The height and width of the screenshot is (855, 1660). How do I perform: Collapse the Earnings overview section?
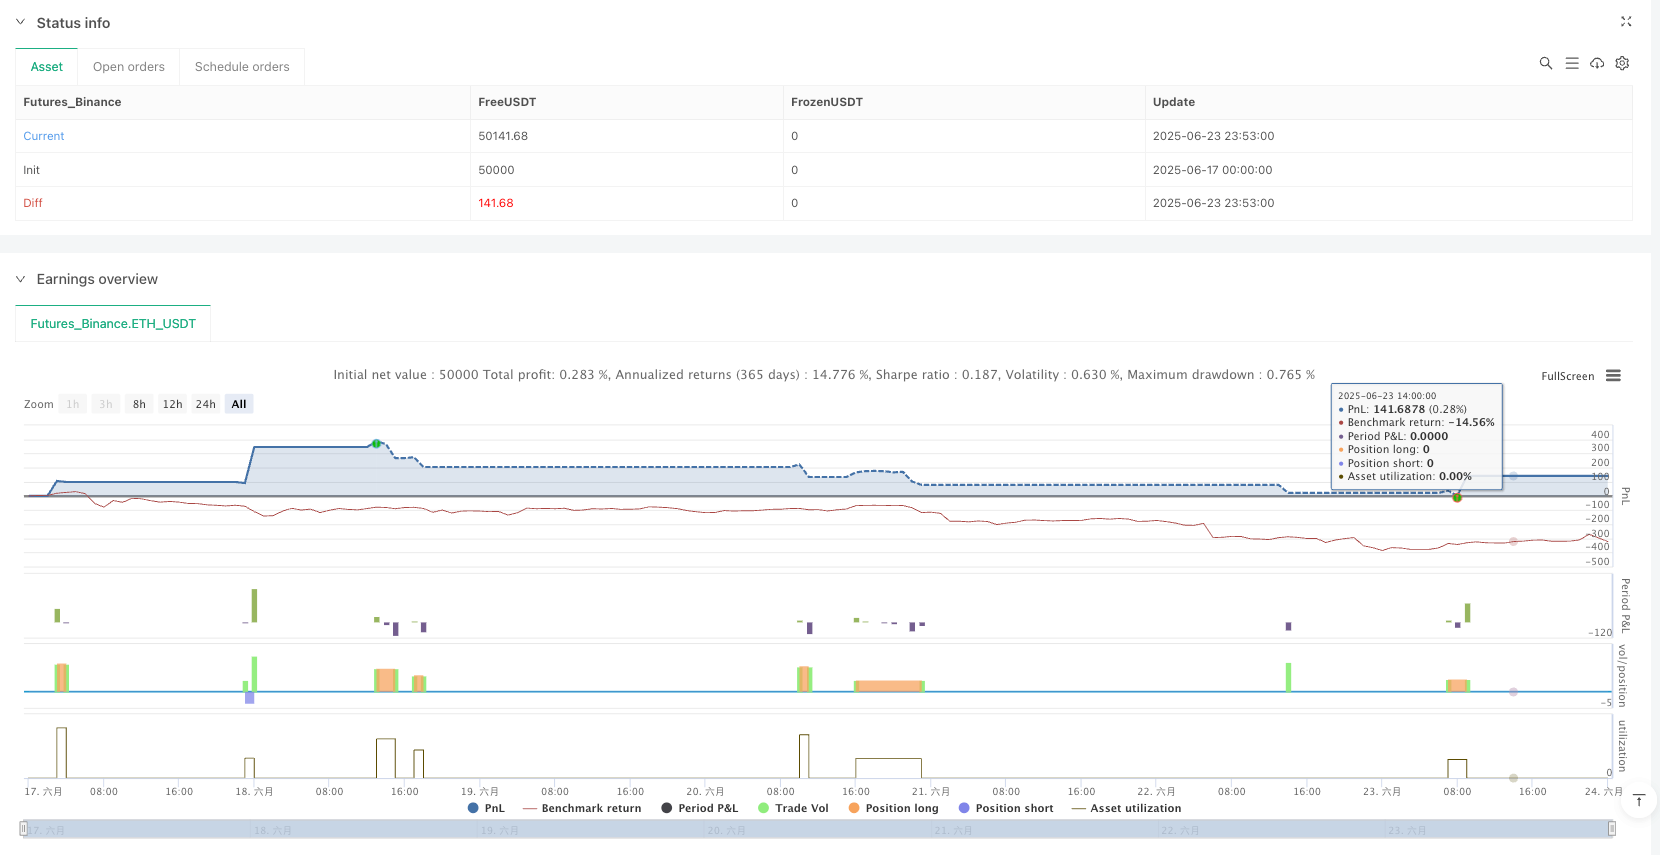20,279
